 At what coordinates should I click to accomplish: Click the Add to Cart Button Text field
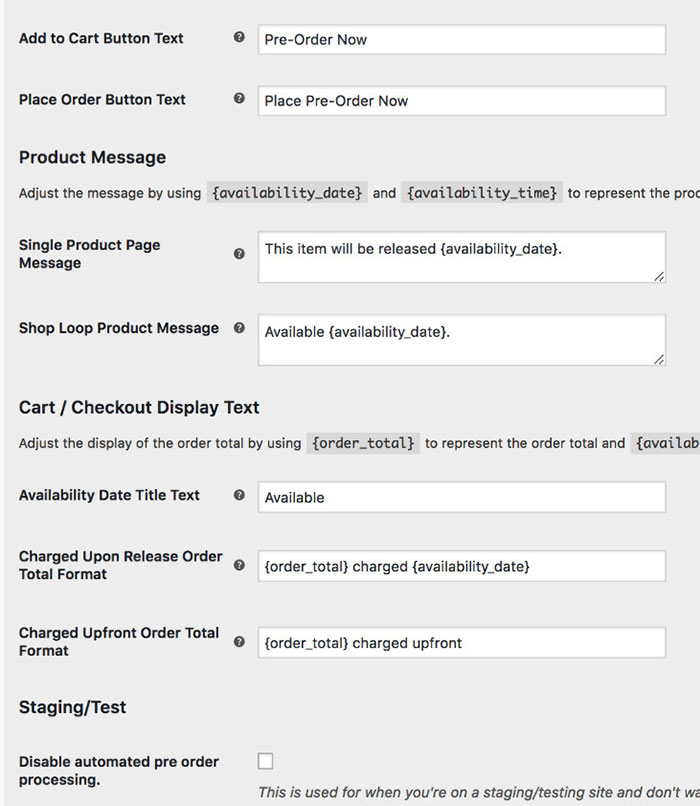coord(461,39)
